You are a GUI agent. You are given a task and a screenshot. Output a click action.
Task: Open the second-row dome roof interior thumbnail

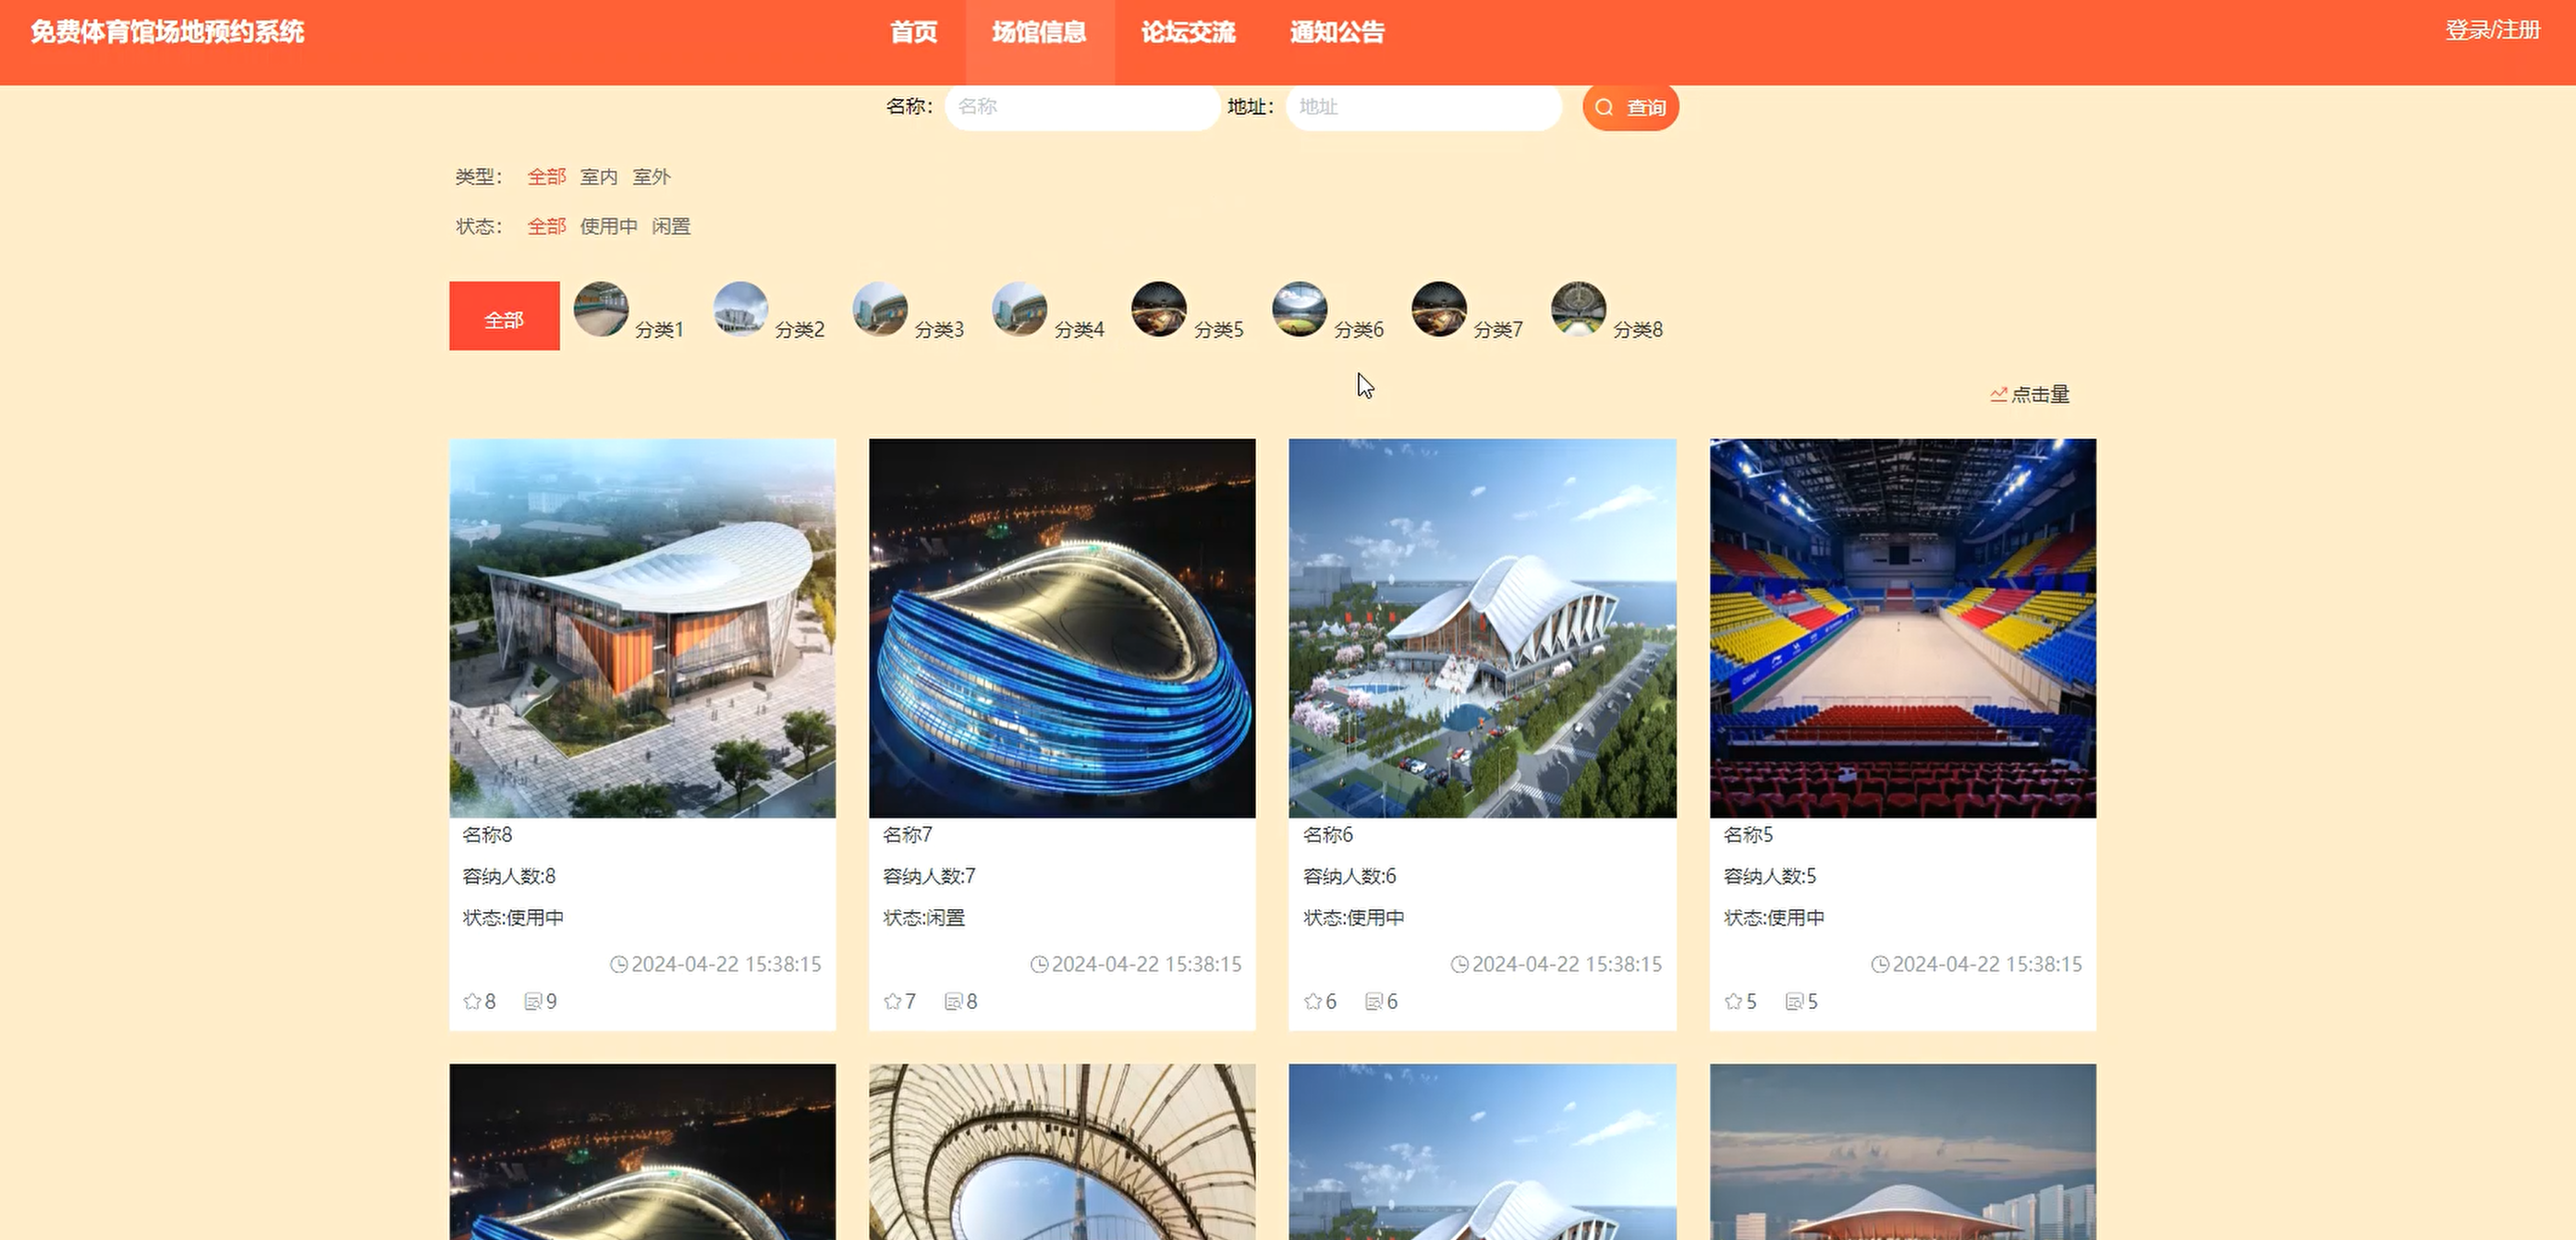pos(1062,1152)
